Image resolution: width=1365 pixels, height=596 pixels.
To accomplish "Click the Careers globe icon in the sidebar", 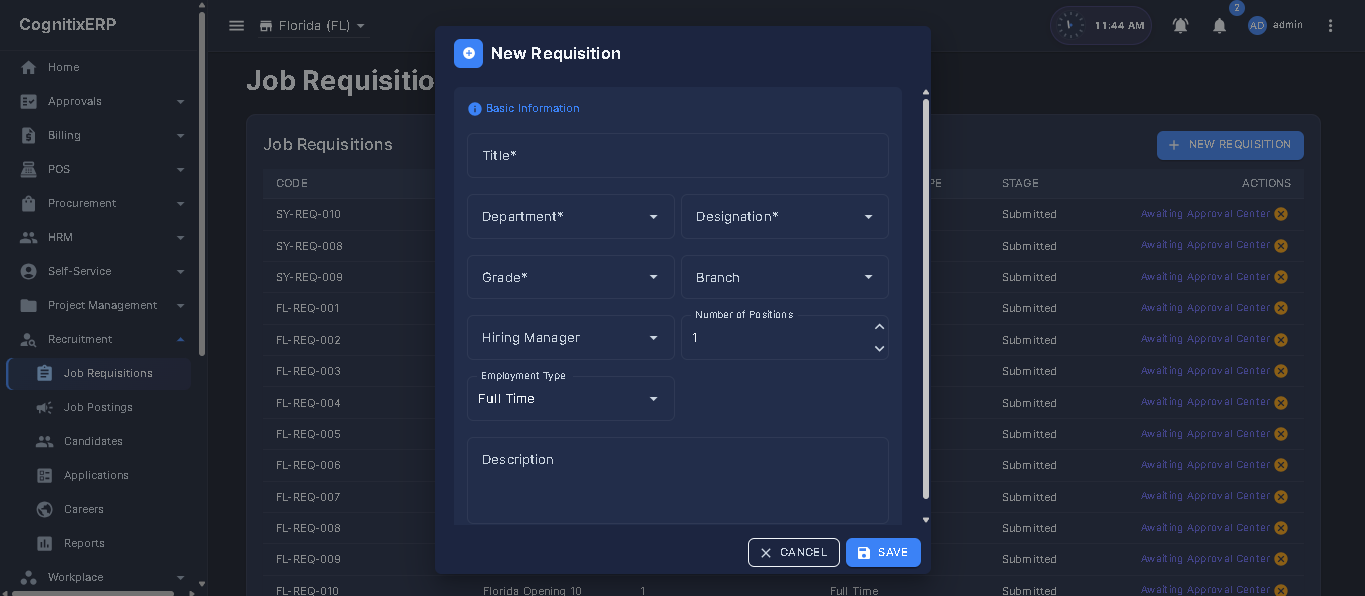I will coord(44,509).
